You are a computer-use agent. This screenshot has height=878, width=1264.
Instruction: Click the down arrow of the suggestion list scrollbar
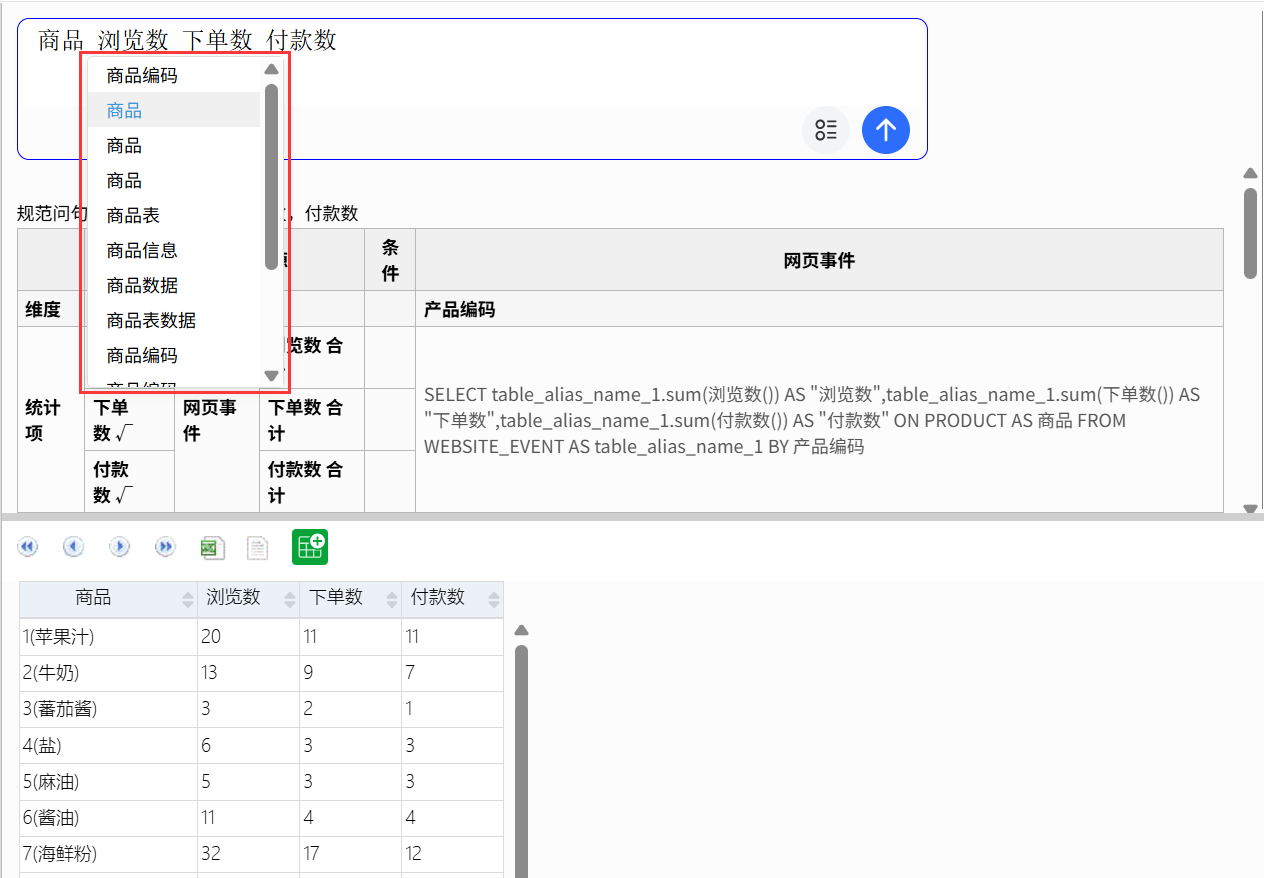pos(271,376)
